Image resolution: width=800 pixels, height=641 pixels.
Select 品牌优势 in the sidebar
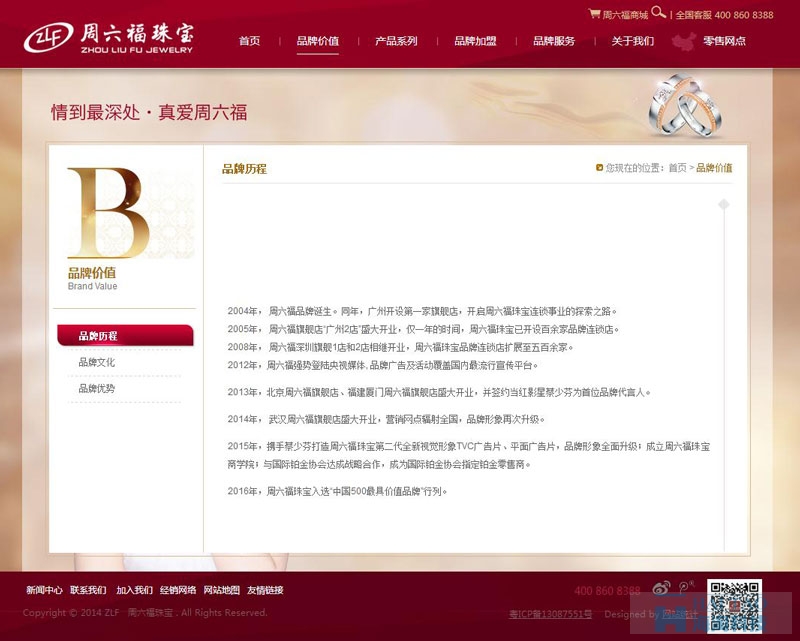coord(96,388)
